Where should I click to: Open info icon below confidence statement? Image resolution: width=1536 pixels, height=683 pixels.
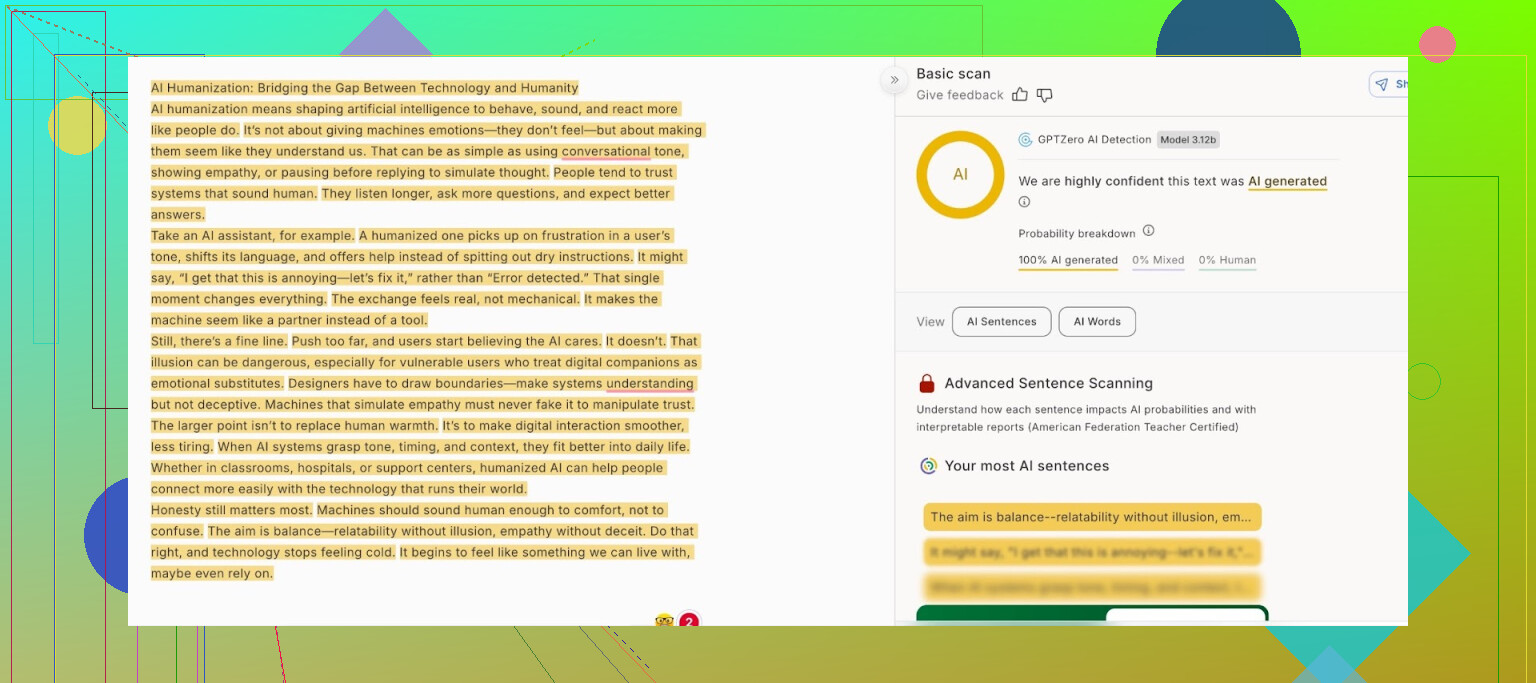(x=1024, y=202)
